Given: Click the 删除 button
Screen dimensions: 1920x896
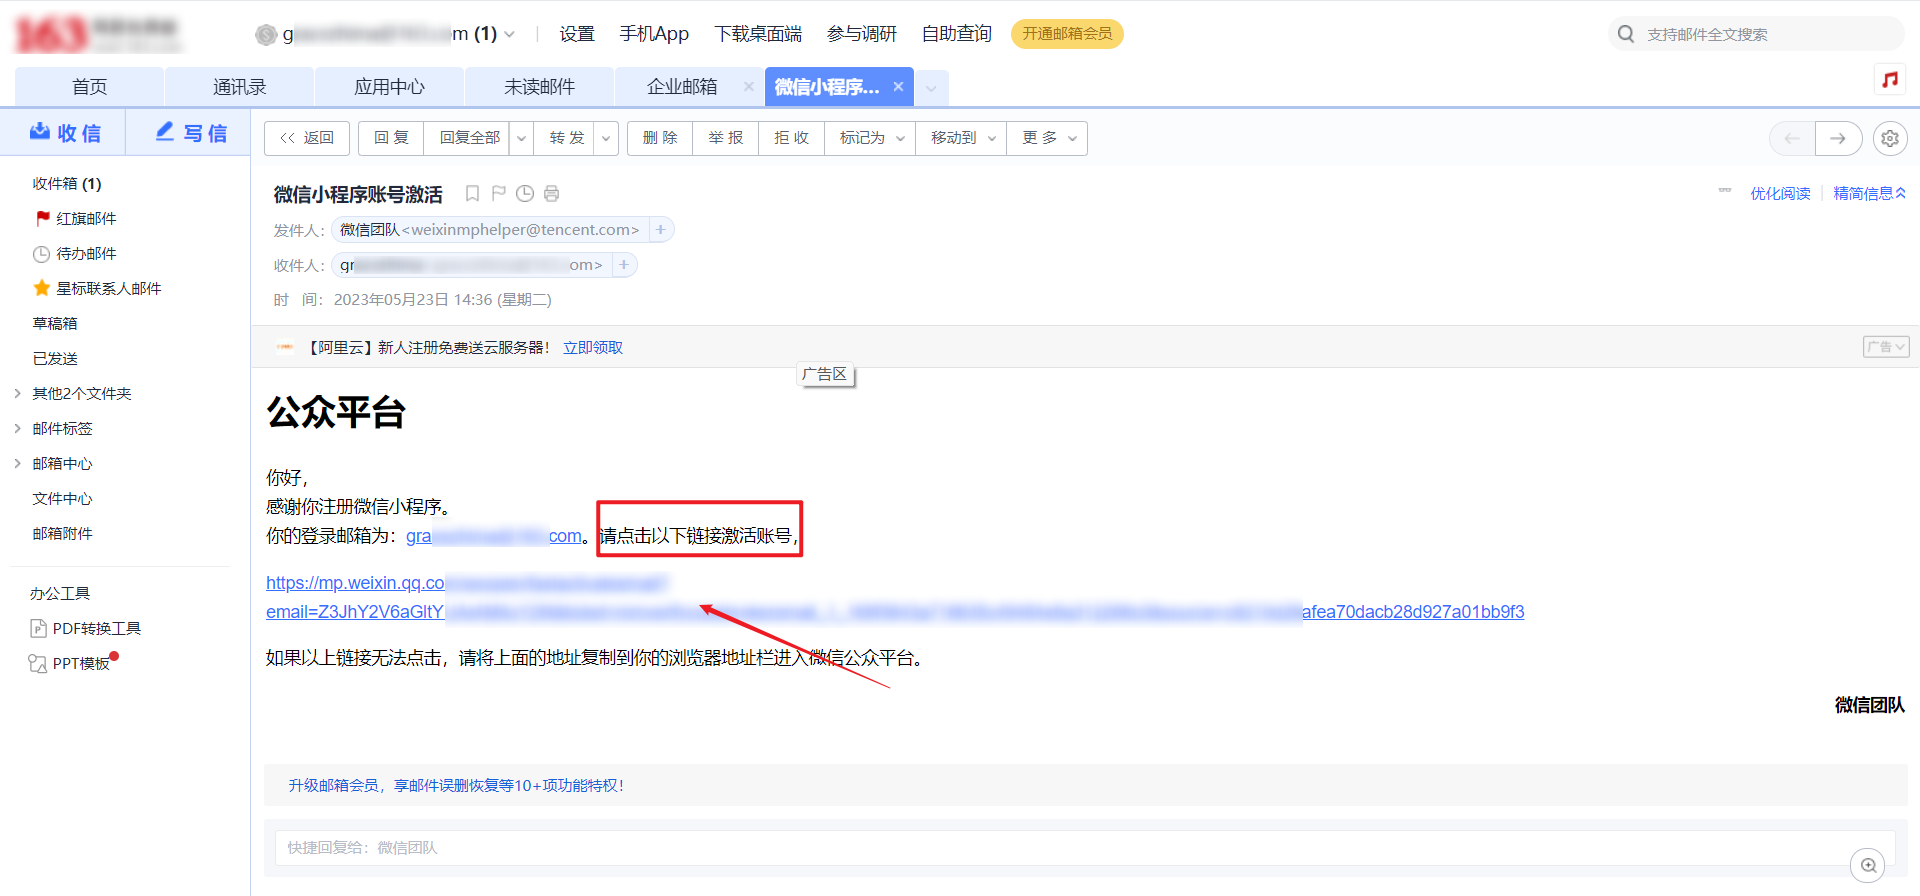Looking at the screenshot, I should pos(660,138).
